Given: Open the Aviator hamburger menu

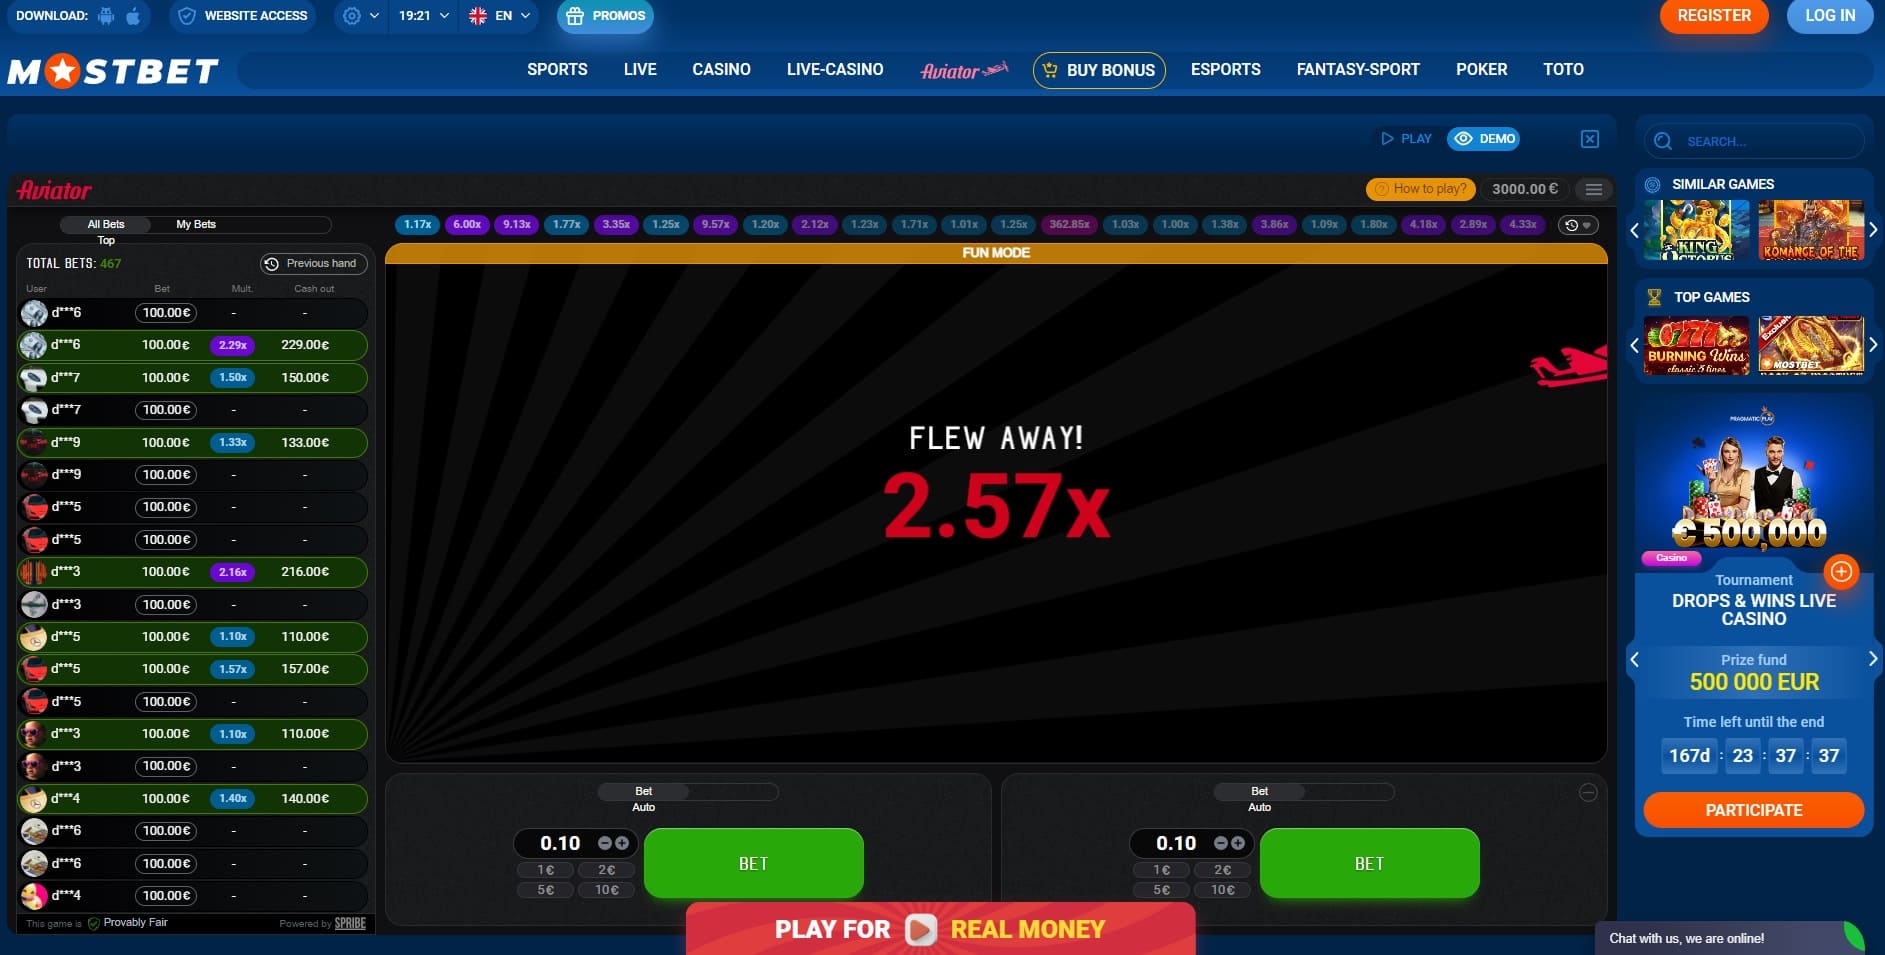Looking at the screenshot, I should coord(1594,189).
